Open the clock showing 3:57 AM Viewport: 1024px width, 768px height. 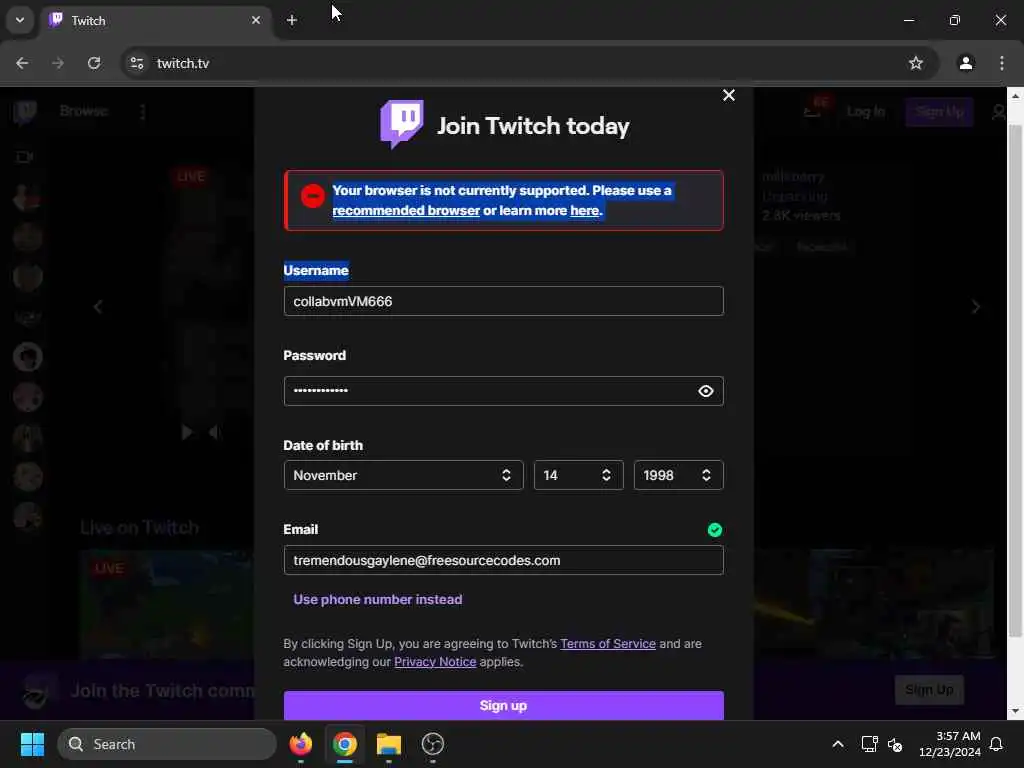950,744
